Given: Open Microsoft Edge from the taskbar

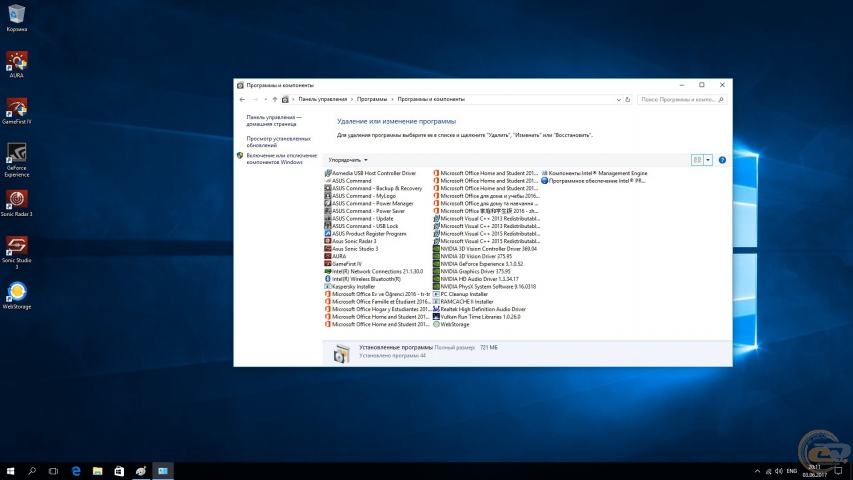Looking at the screenshot, I should point(76,471).
